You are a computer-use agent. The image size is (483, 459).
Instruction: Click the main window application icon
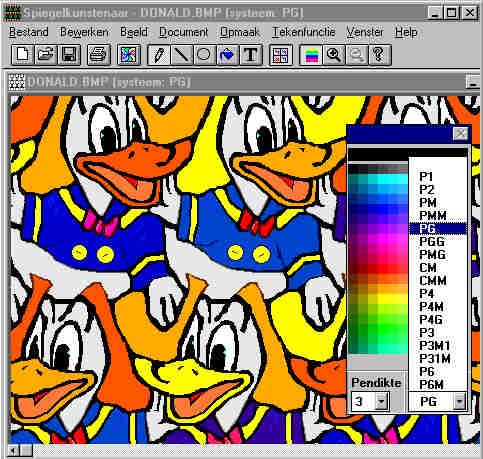point(13,13)
